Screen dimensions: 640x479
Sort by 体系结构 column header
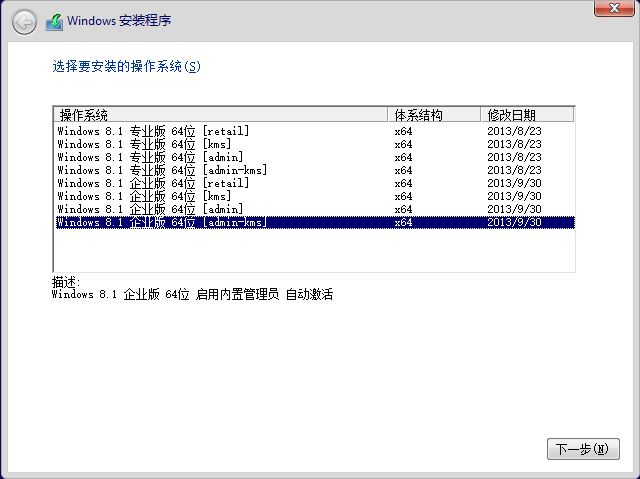(434, 115)
